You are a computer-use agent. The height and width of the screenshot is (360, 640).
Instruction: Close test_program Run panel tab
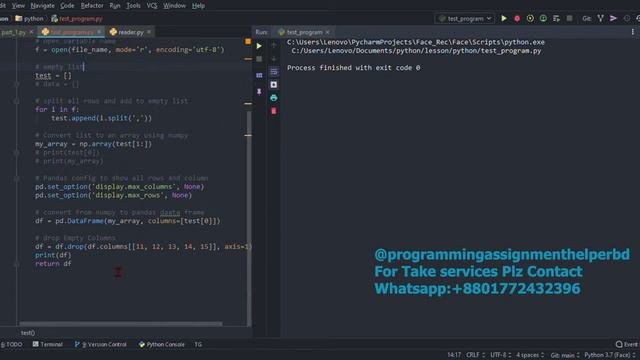coord(327,32)
